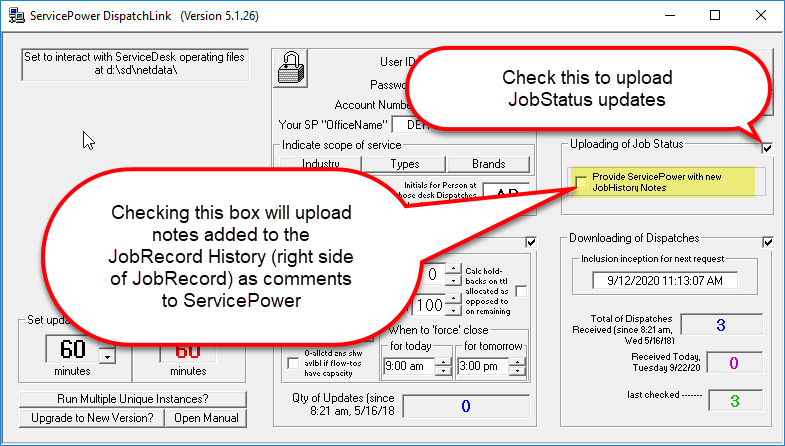
Task: Click the Qty of Updates value 0
Action: click(x=466, y=406)
